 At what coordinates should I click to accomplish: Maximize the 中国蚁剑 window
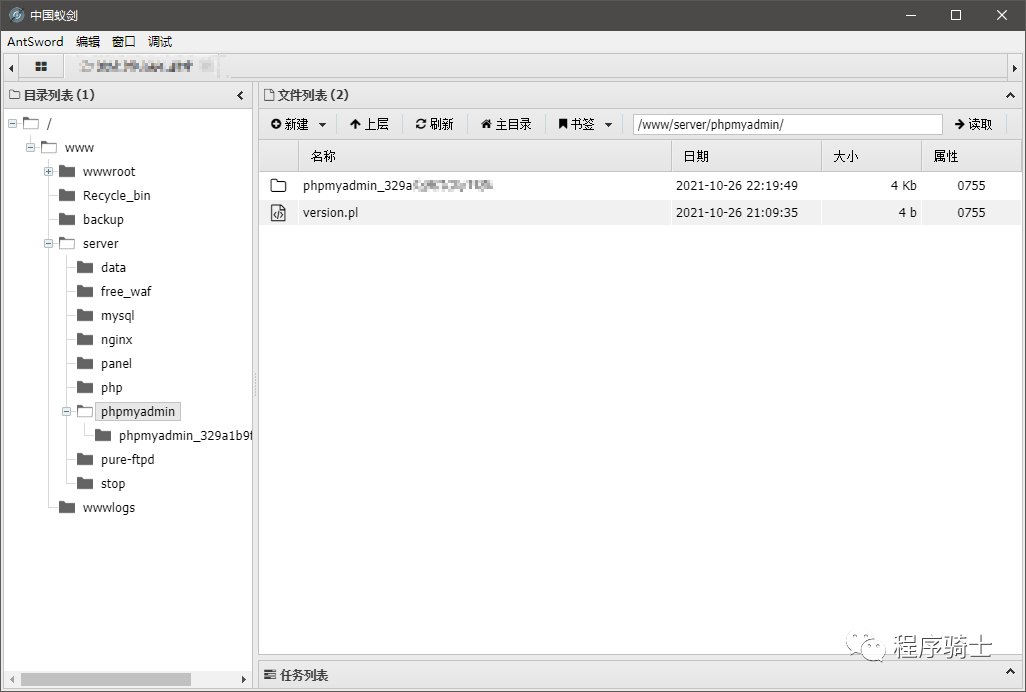point(956,15)
